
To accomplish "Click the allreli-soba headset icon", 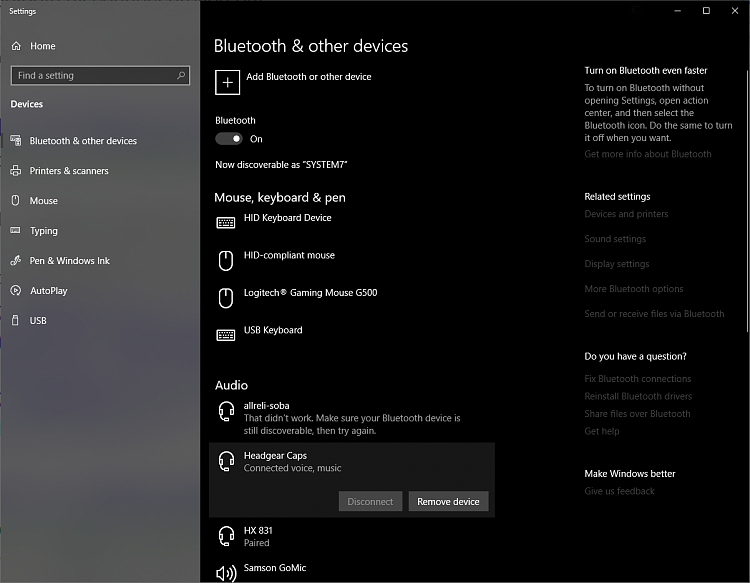I will click(x=226, y=411).
